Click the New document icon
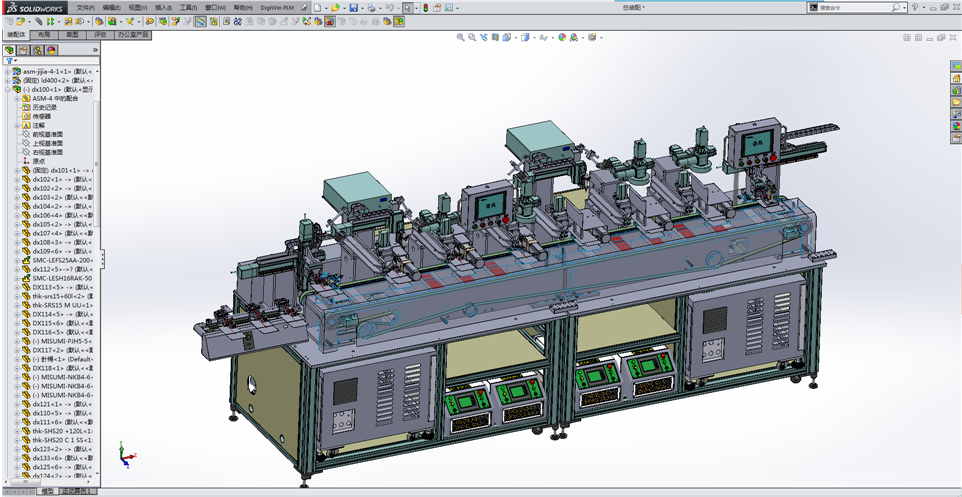Image resolution: width=962 pixels, height=497 pixels. click(x=317, y=8)
